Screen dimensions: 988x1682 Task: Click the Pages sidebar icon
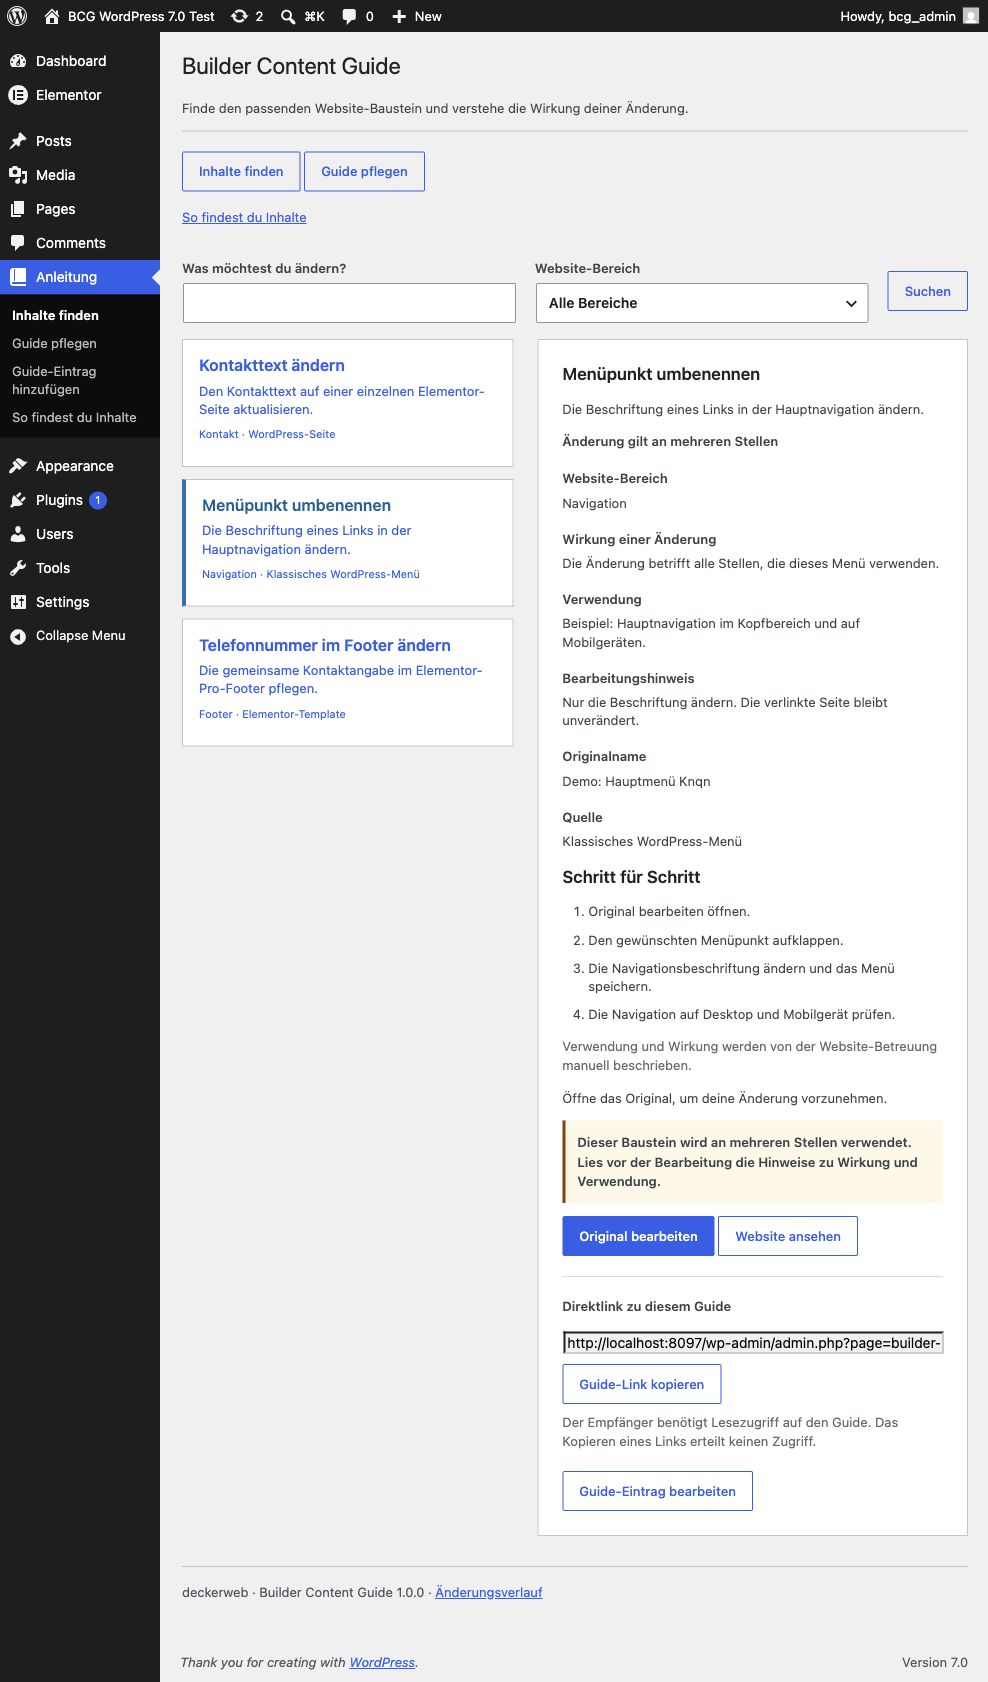coord(18,209)
